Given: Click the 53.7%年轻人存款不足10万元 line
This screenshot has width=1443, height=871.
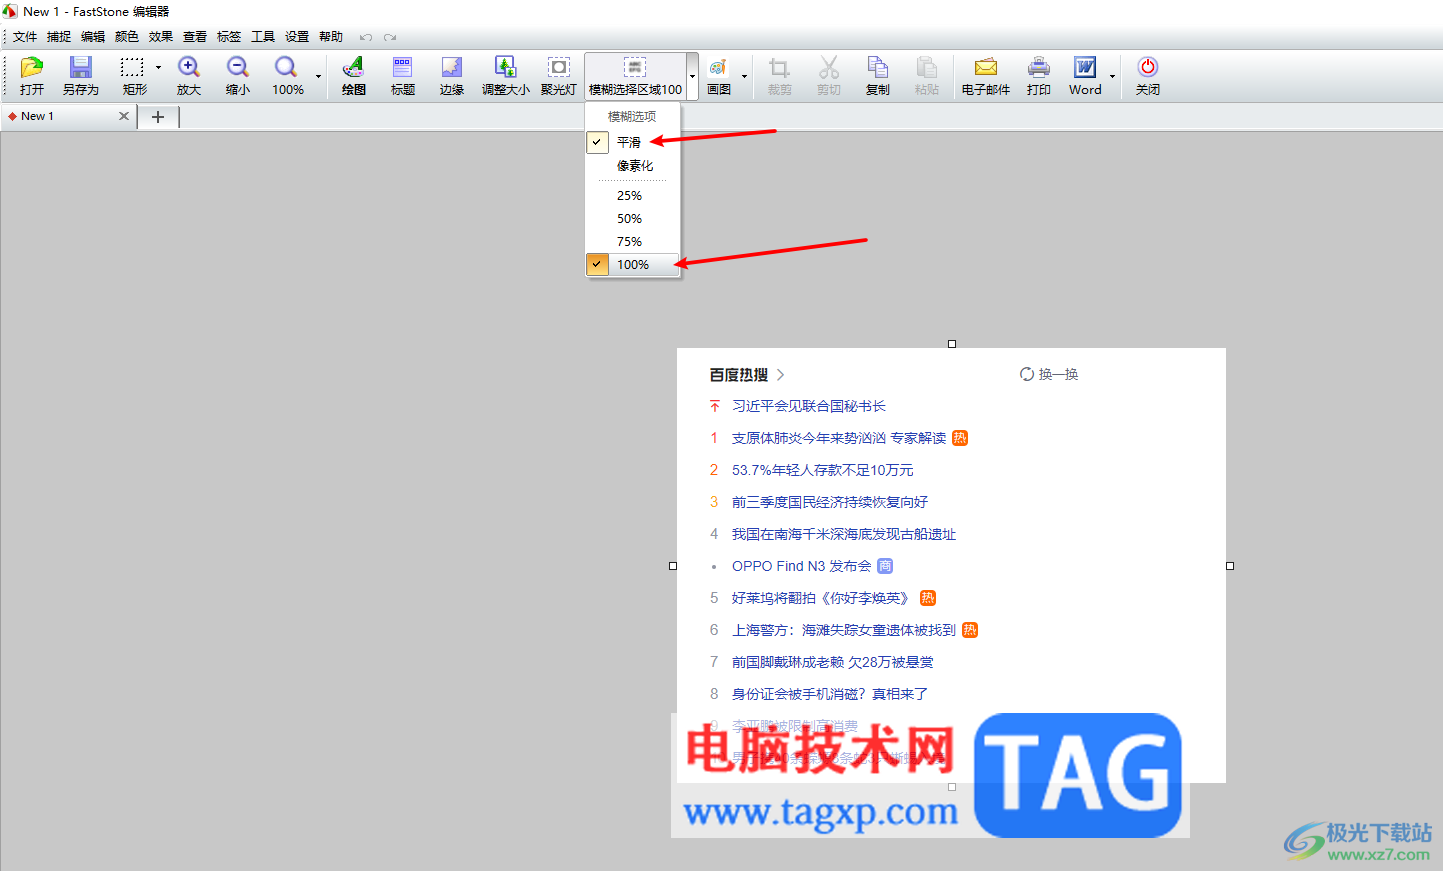Looking at the screenshot, I should point(823,470).
